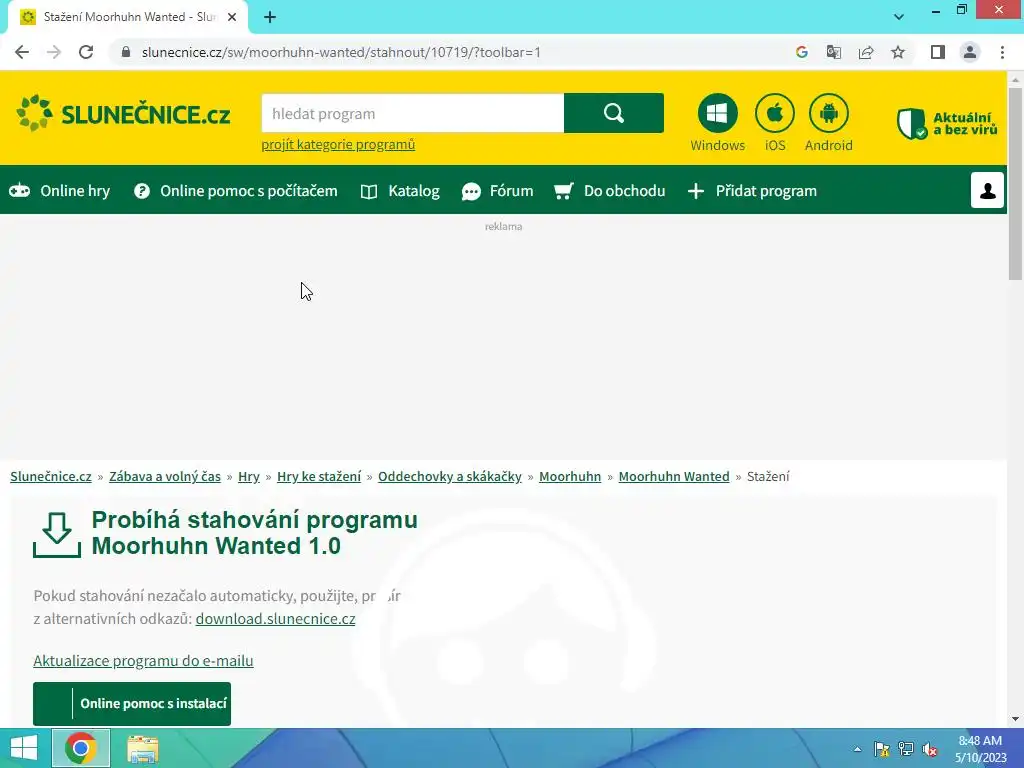The width and height of the screenshot is (1024, 768).
Task: Open 'Zábava a volný čas' breadcrumb
Action: click(165, 476)
